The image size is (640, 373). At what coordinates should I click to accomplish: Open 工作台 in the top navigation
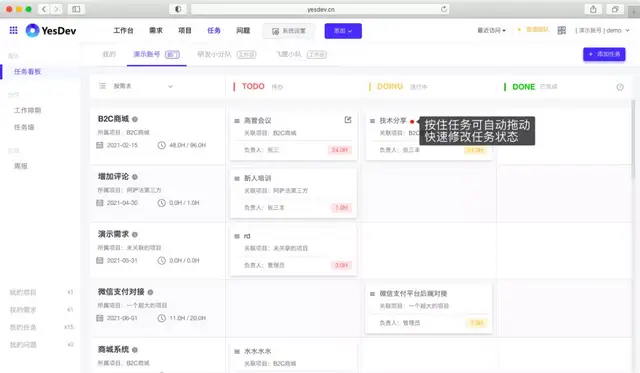coord(123,30)
